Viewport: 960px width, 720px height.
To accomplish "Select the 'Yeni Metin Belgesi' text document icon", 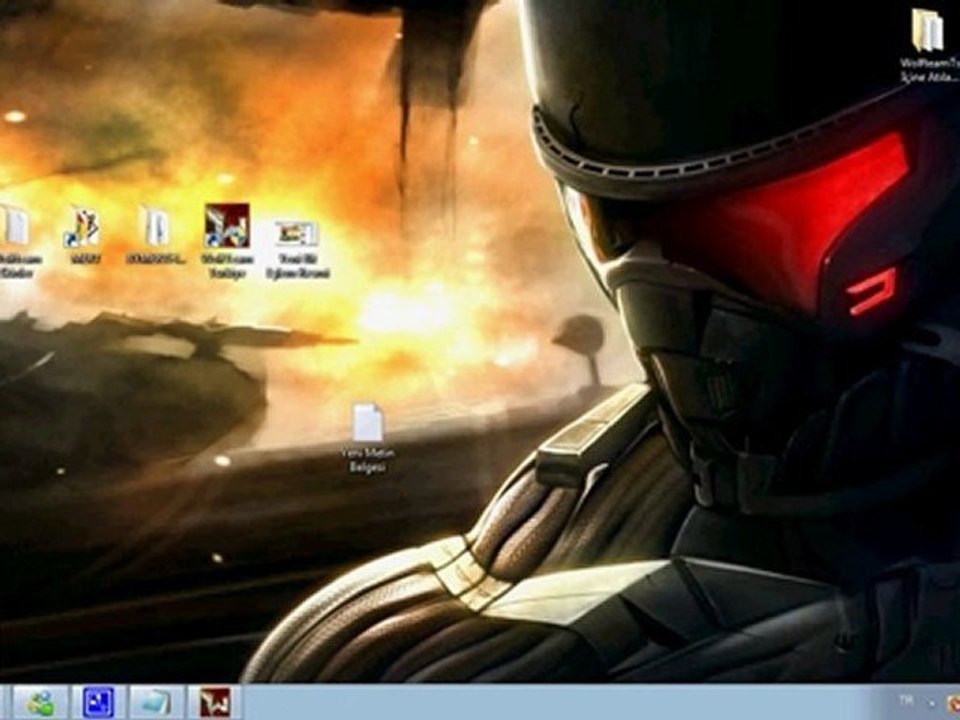I will coord(368,422).
